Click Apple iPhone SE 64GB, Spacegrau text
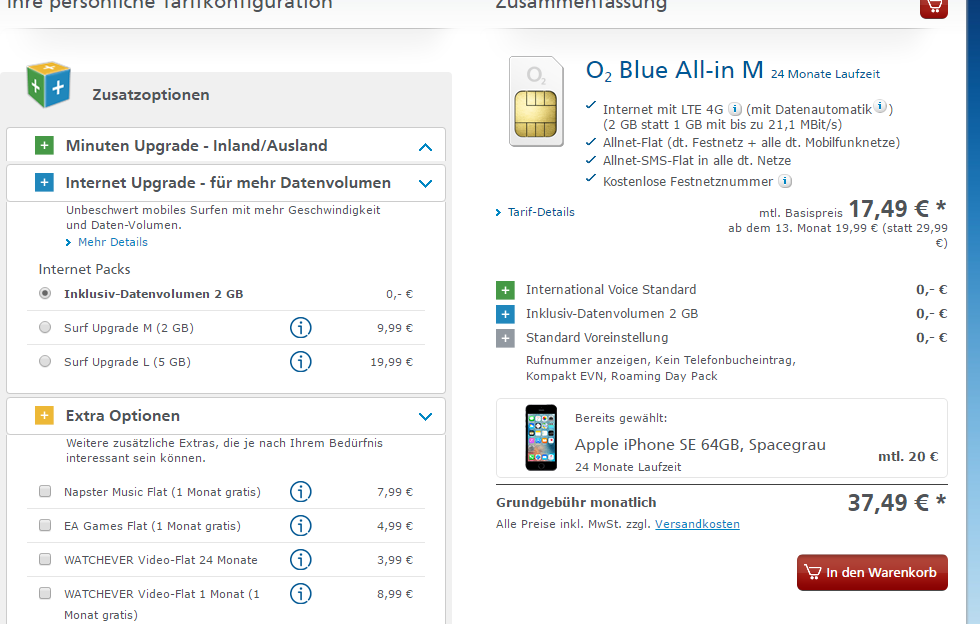Screen dimensions: 980x624 pyautogui.click(x=700, y=445)
